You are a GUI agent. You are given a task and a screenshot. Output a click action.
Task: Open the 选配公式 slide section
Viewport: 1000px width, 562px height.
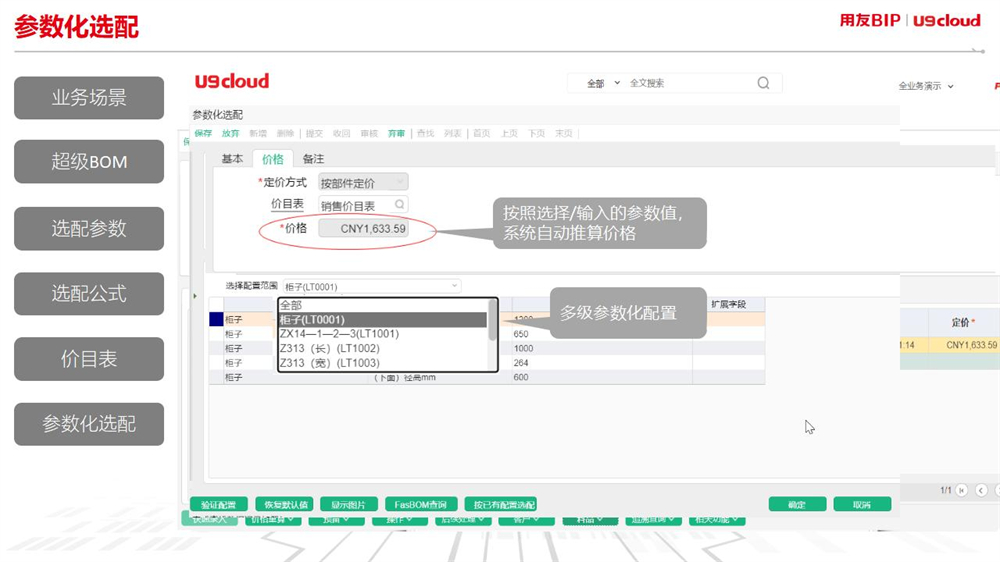coord(89,293)
